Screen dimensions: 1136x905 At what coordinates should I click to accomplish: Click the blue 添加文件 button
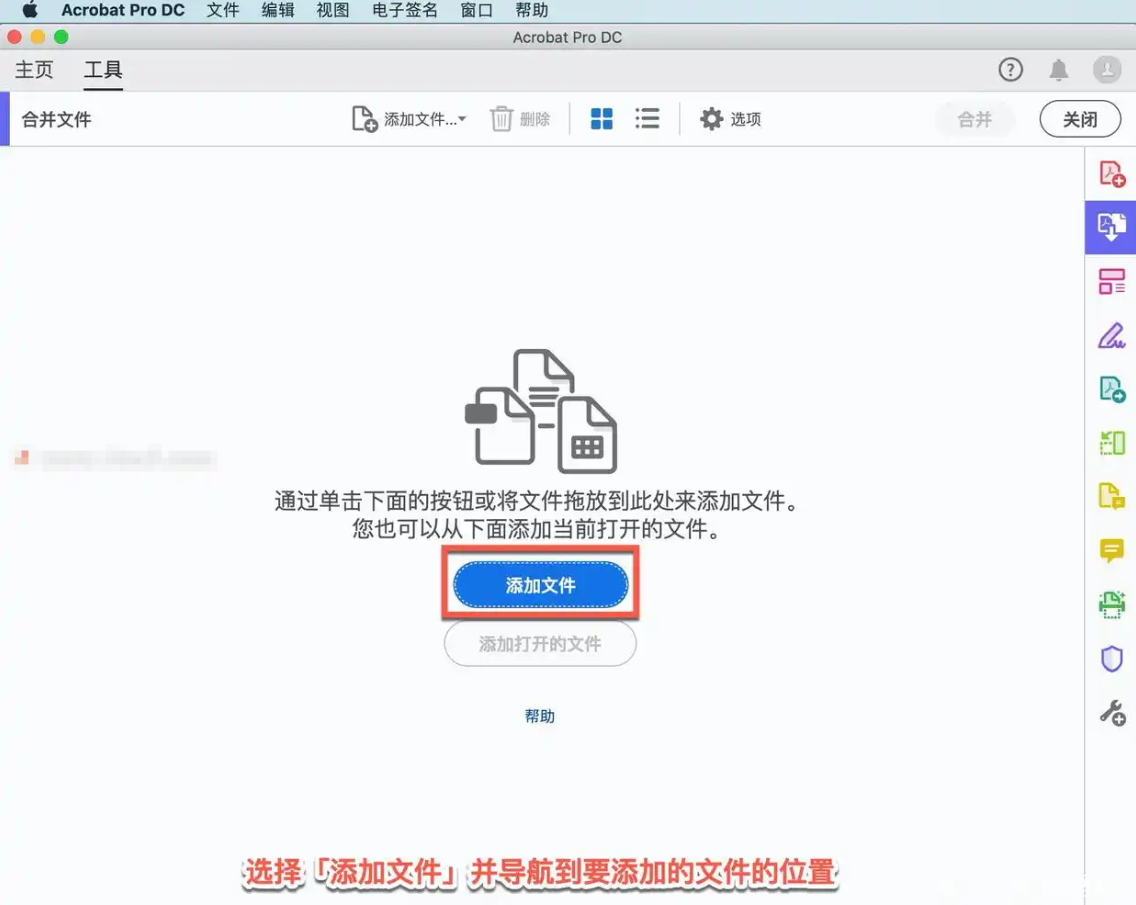coord(540,585)
